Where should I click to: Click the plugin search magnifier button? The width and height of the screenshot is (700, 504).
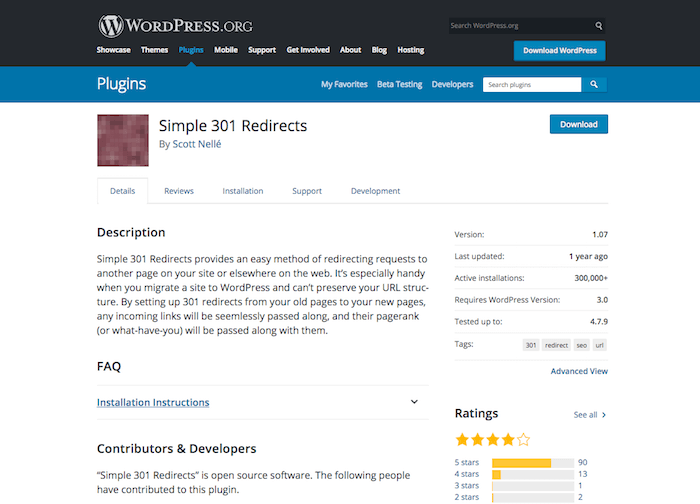pyautogui.click(x=594, y=84)
